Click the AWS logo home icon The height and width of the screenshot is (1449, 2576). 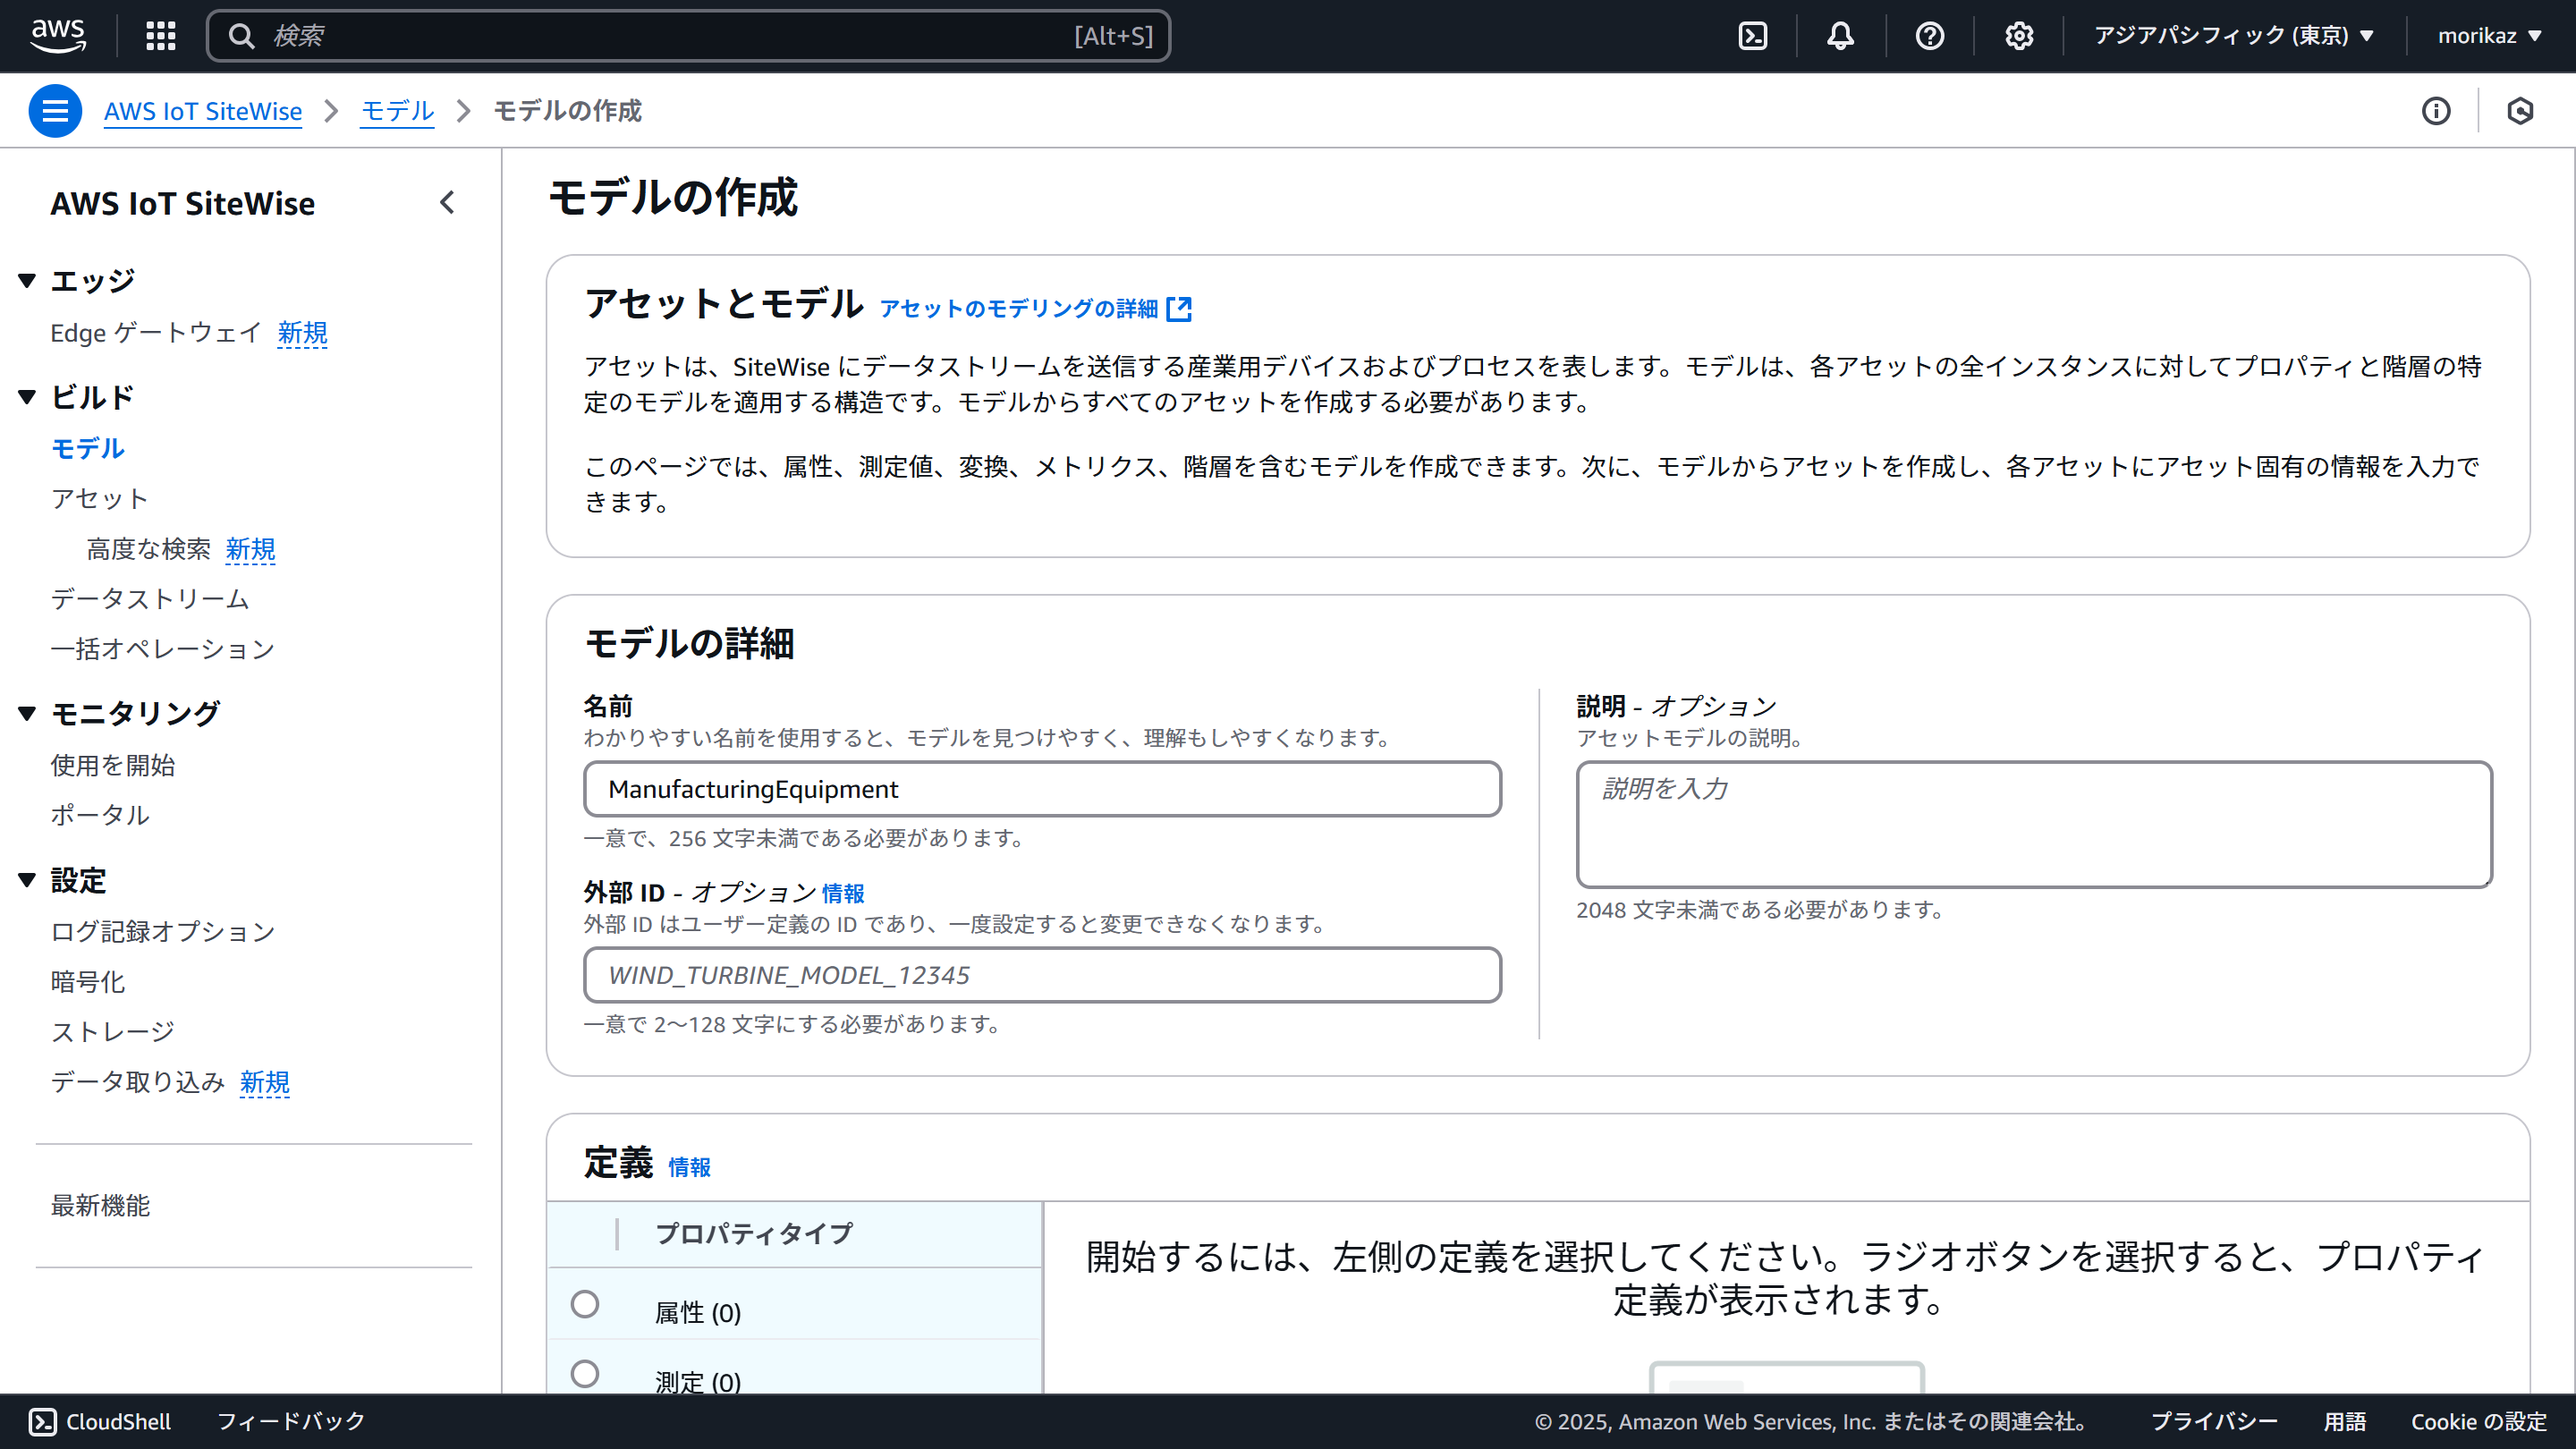(58, 35)
